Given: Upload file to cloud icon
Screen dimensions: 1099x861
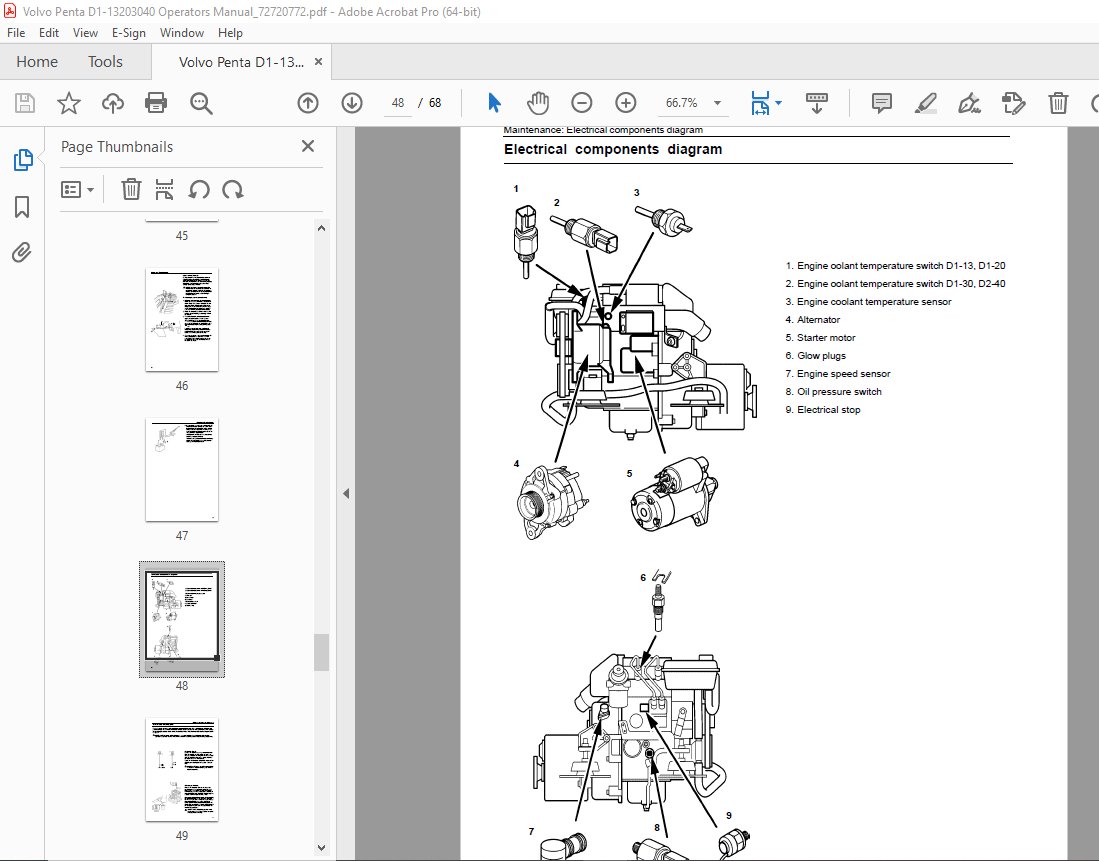Looking at the screenshot, I should pyautogui.click(x=113, y=103).
